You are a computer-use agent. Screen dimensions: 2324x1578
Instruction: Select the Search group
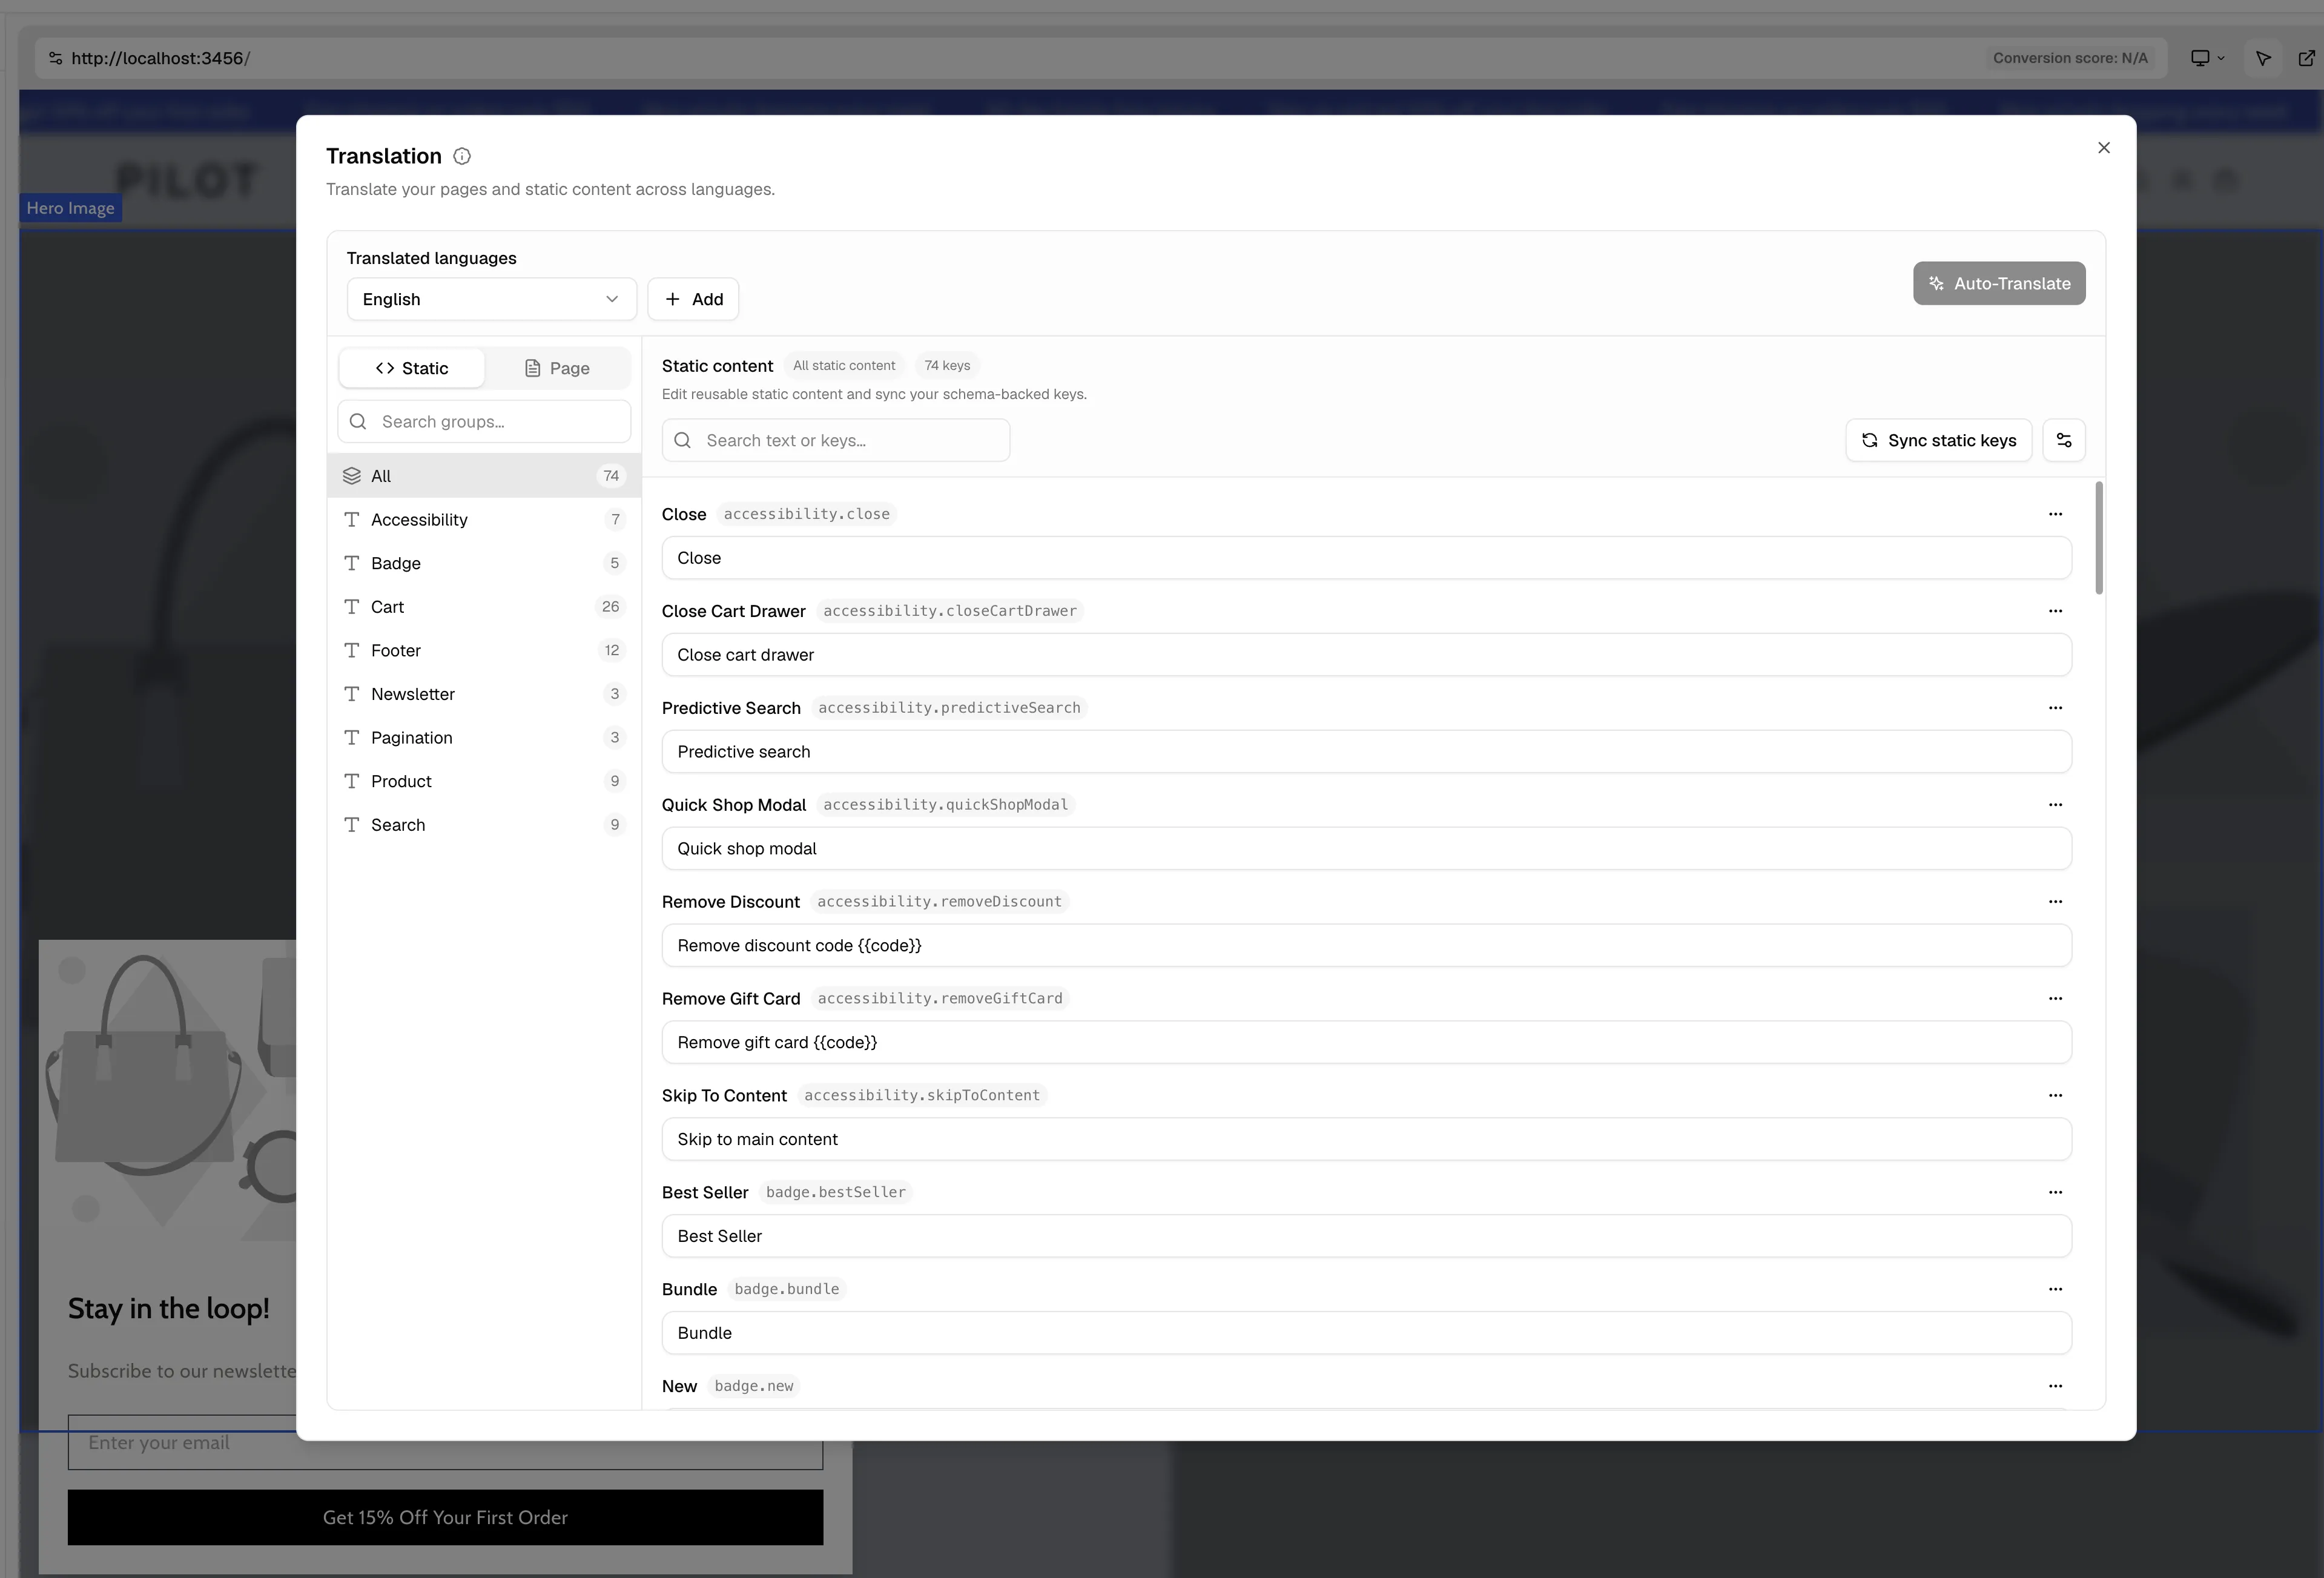tap(484, 825)
